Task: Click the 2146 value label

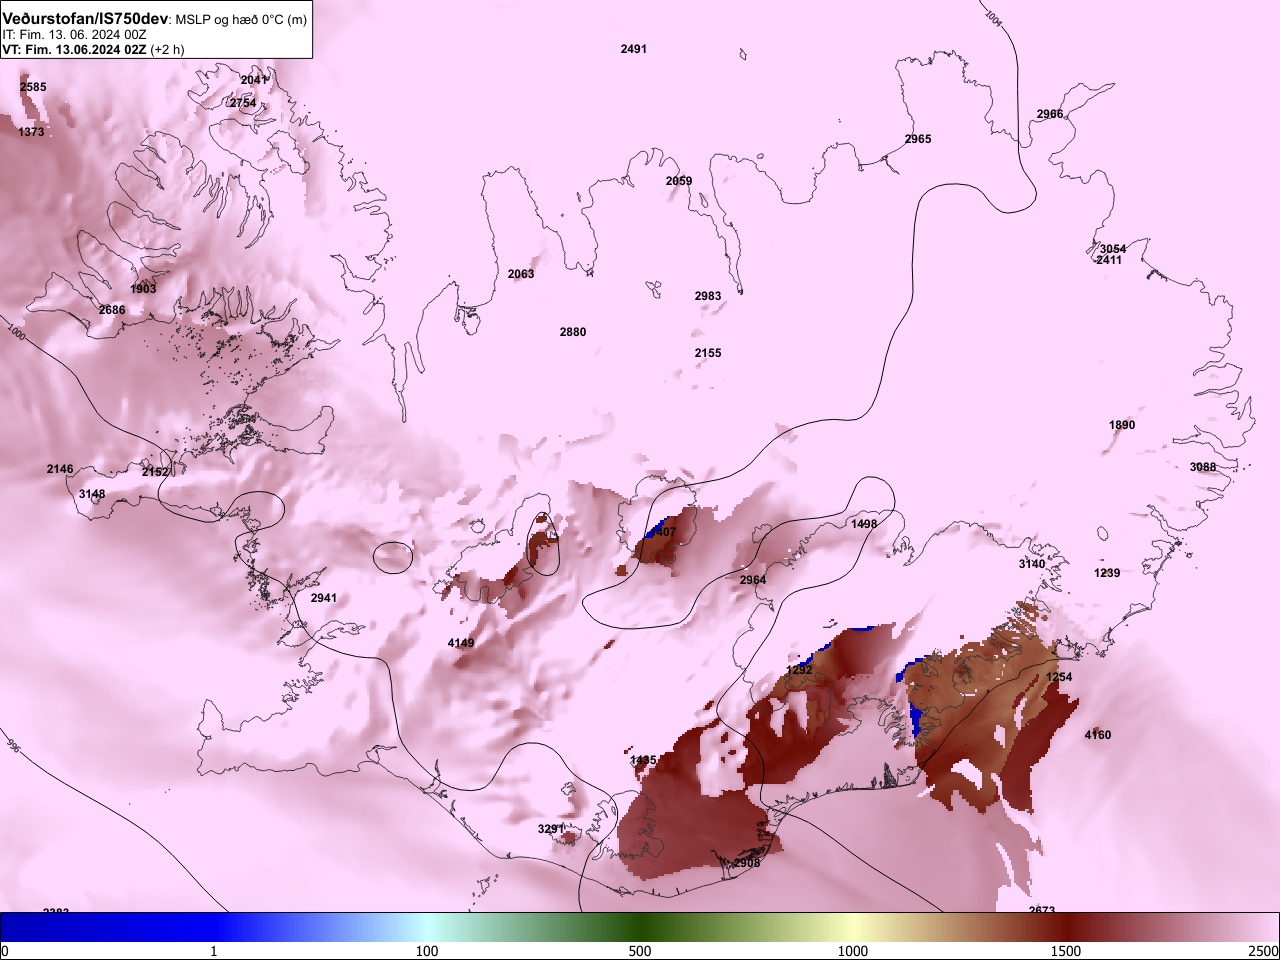Action: tap(60, 469)
